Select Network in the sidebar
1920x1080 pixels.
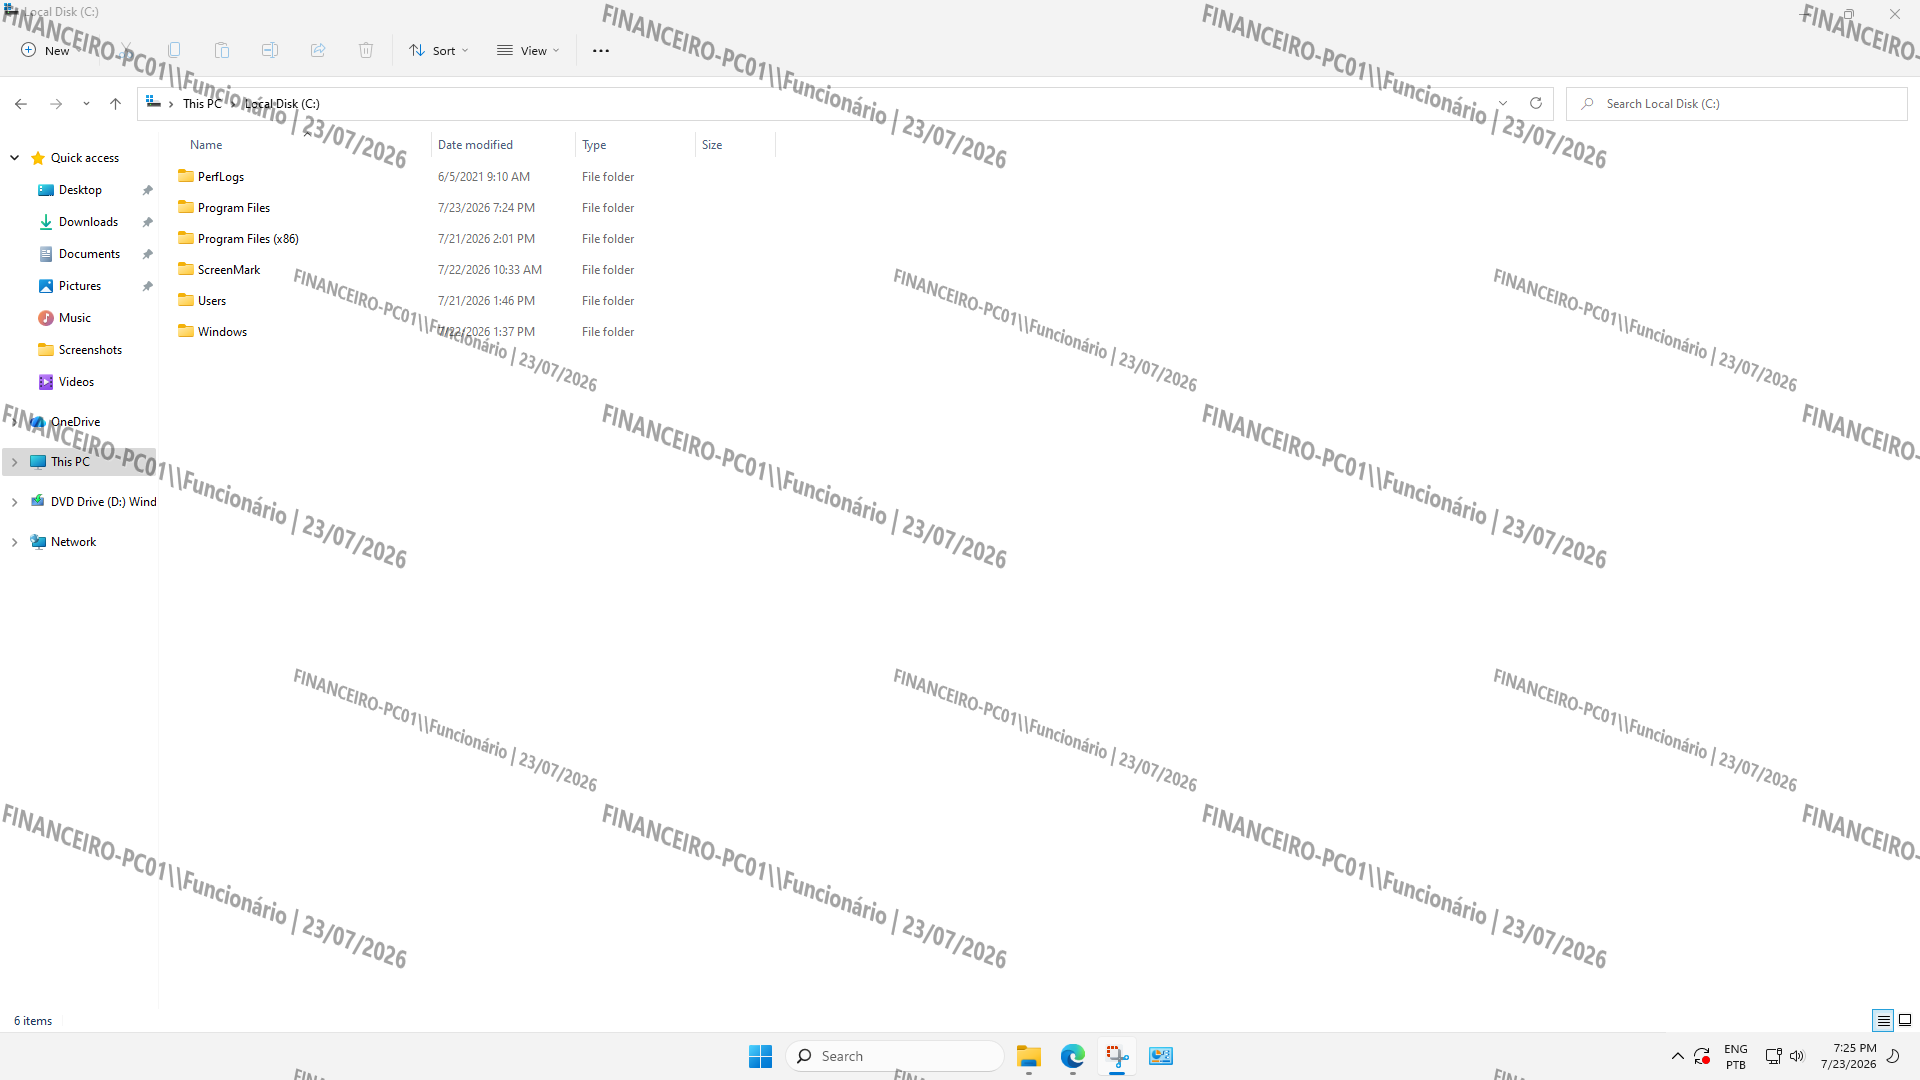pos(73,542)
